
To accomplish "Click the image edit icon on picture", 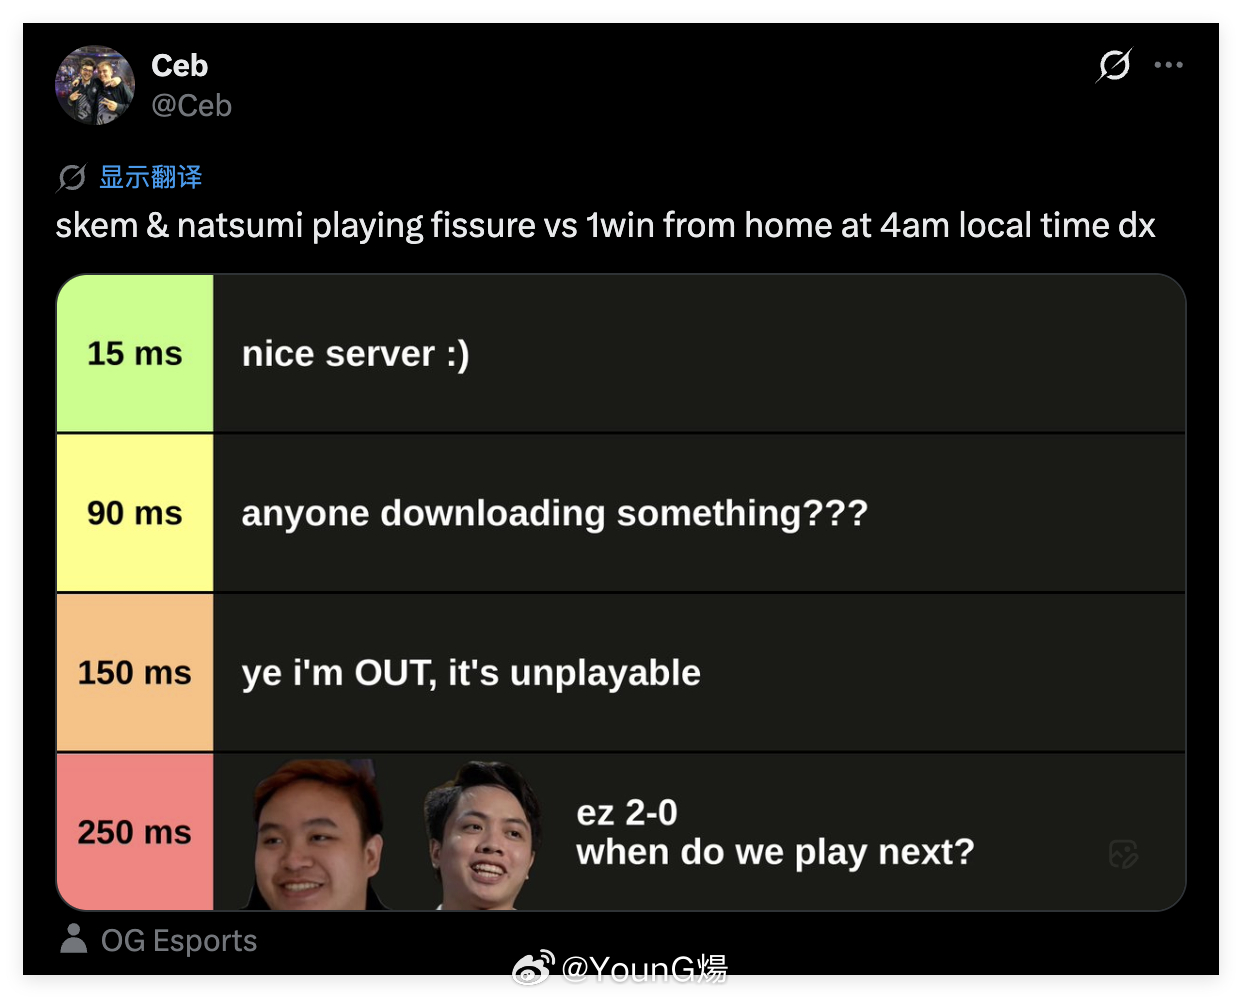I will (x=1124, y=854).
